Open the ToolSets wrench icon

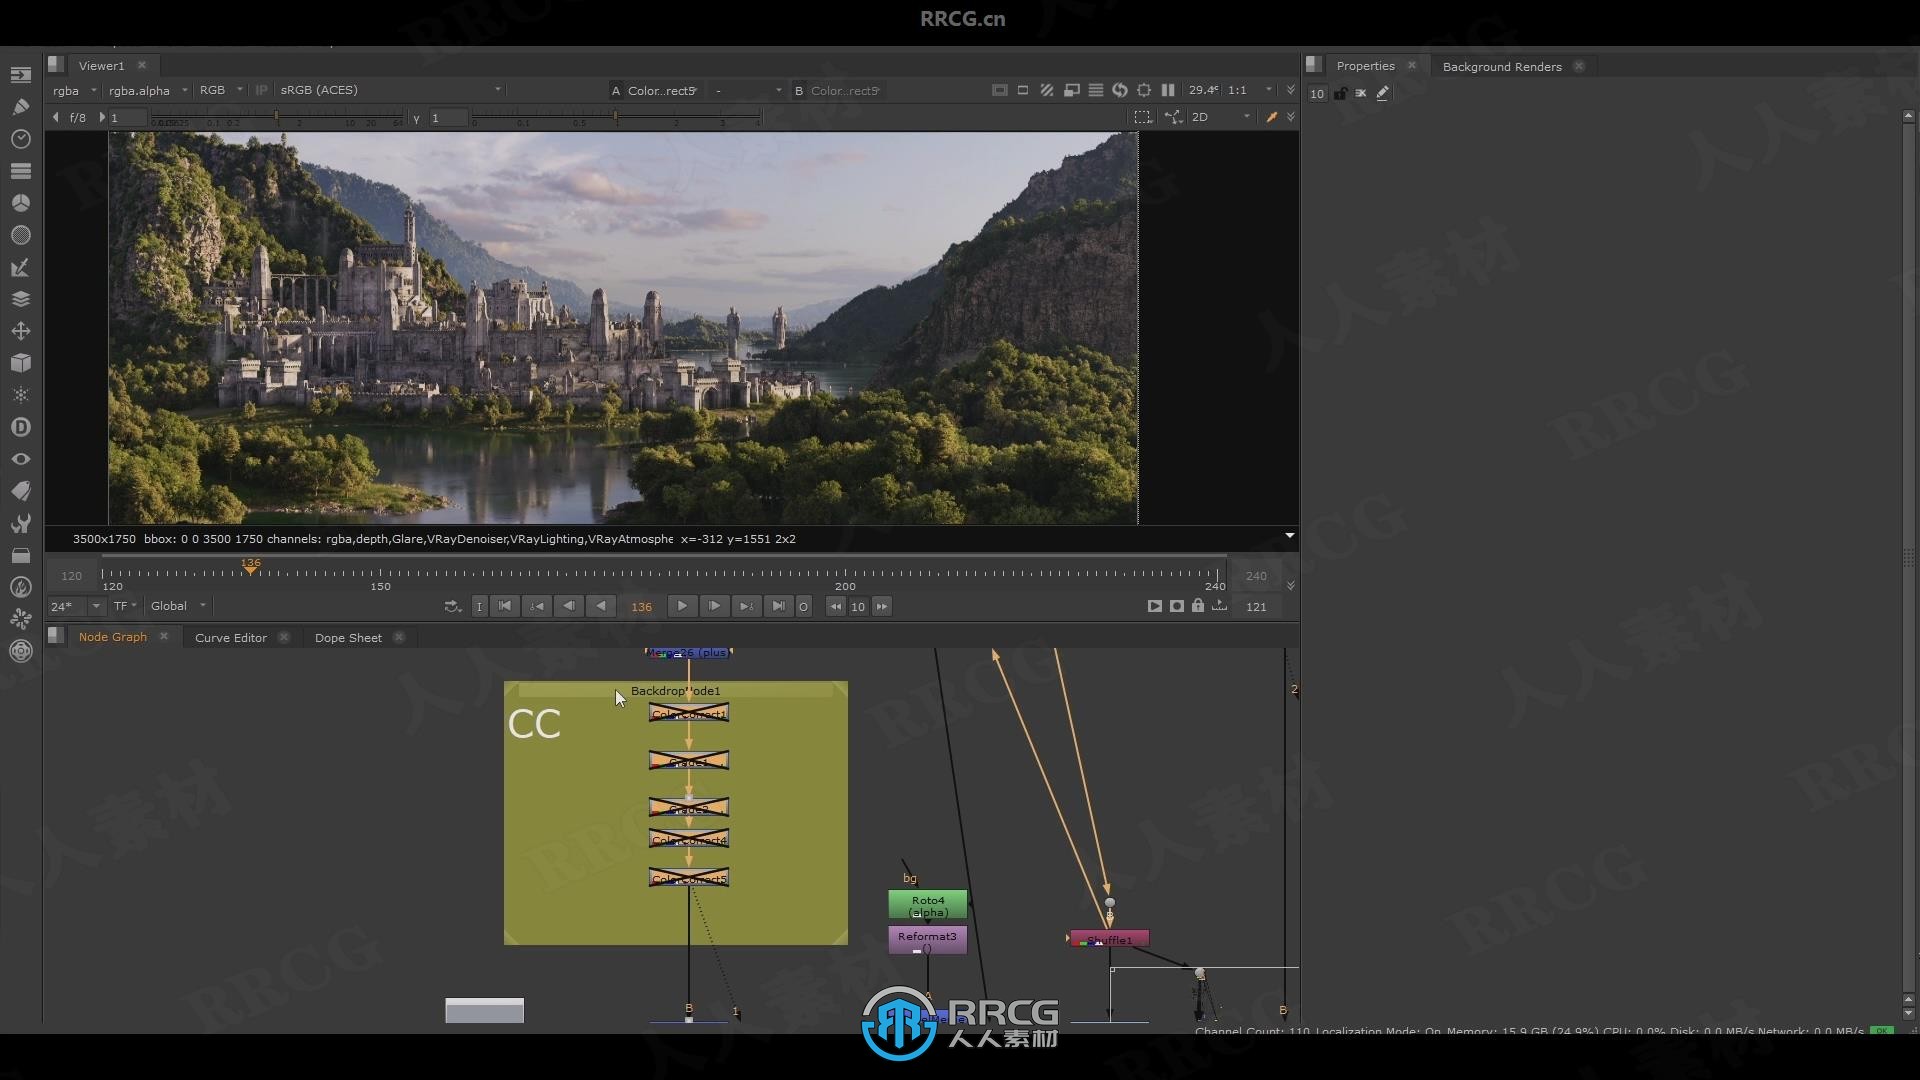[20, 523]
